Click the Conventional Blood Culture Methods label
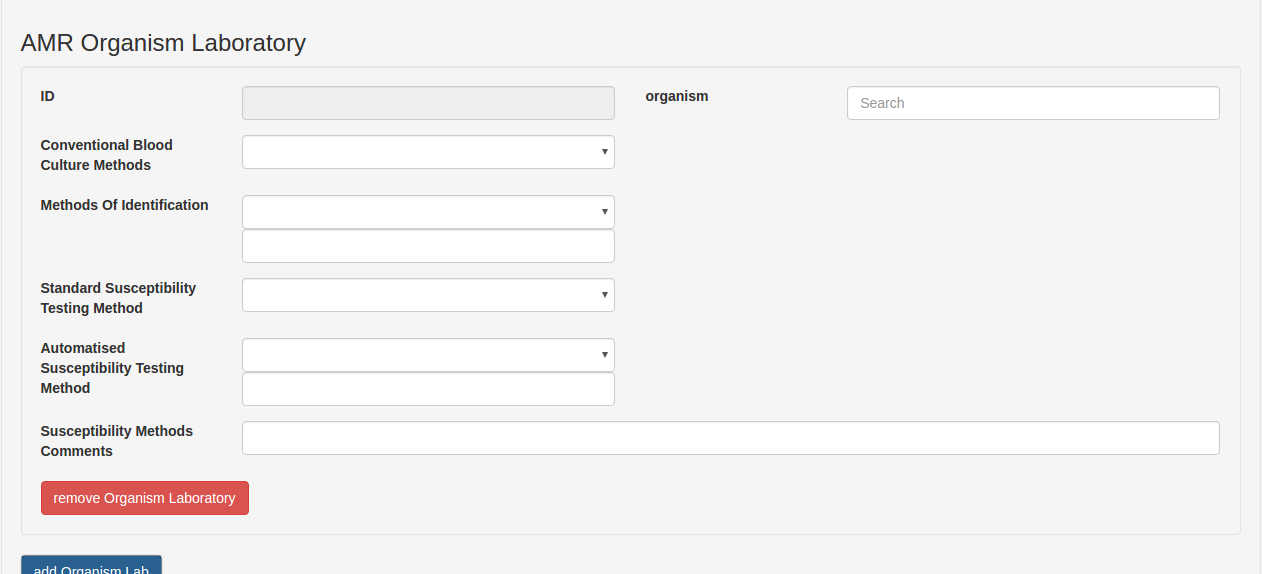The width and height of the screenshot is (1262, 574). (107, 155)
